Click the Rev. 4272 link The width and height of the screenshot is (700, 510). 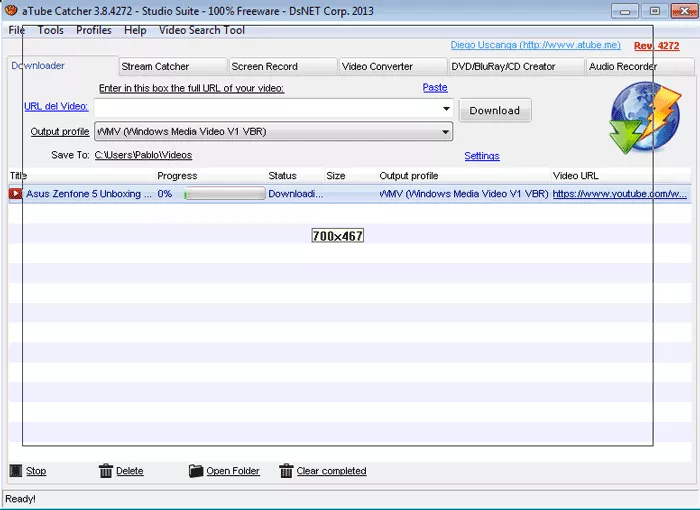(x=657, y=46)
